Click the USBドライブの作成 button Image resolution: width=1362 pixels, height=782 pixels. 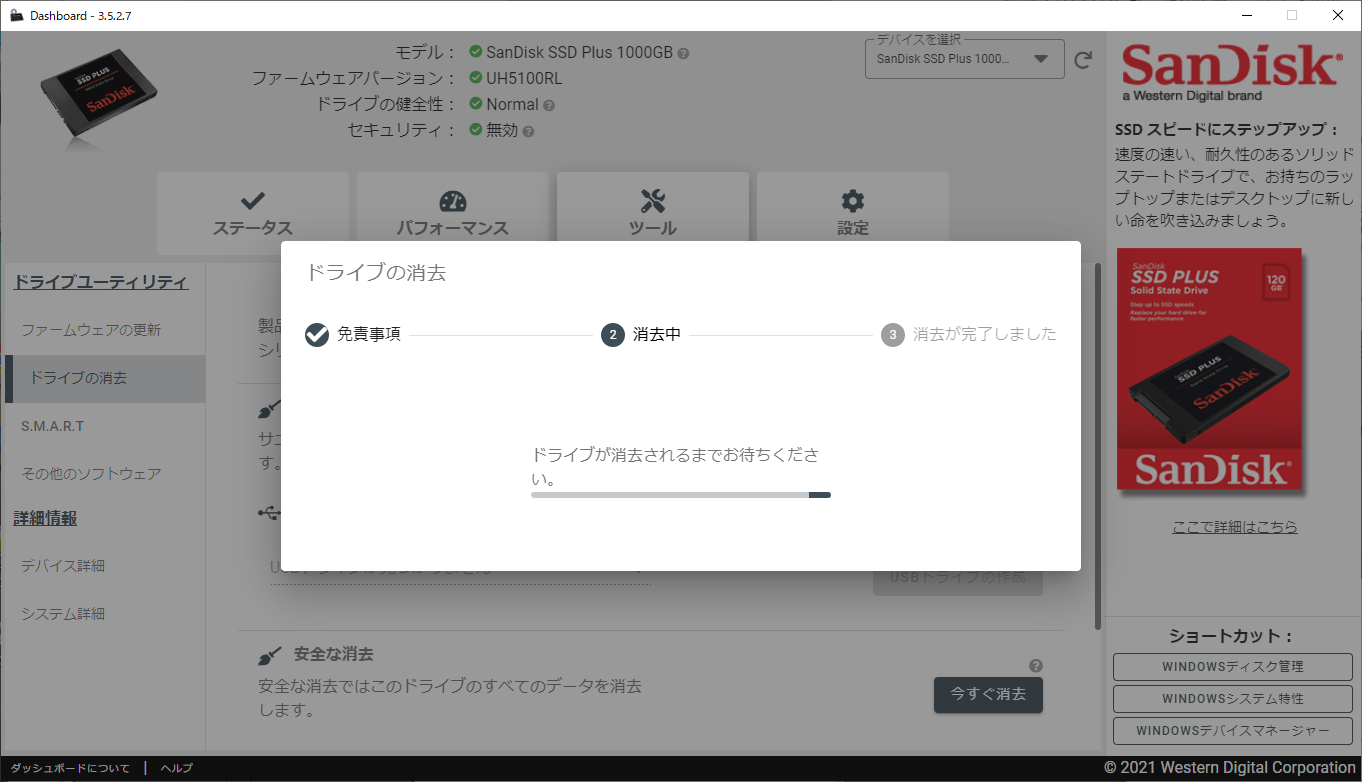[957, 578]
